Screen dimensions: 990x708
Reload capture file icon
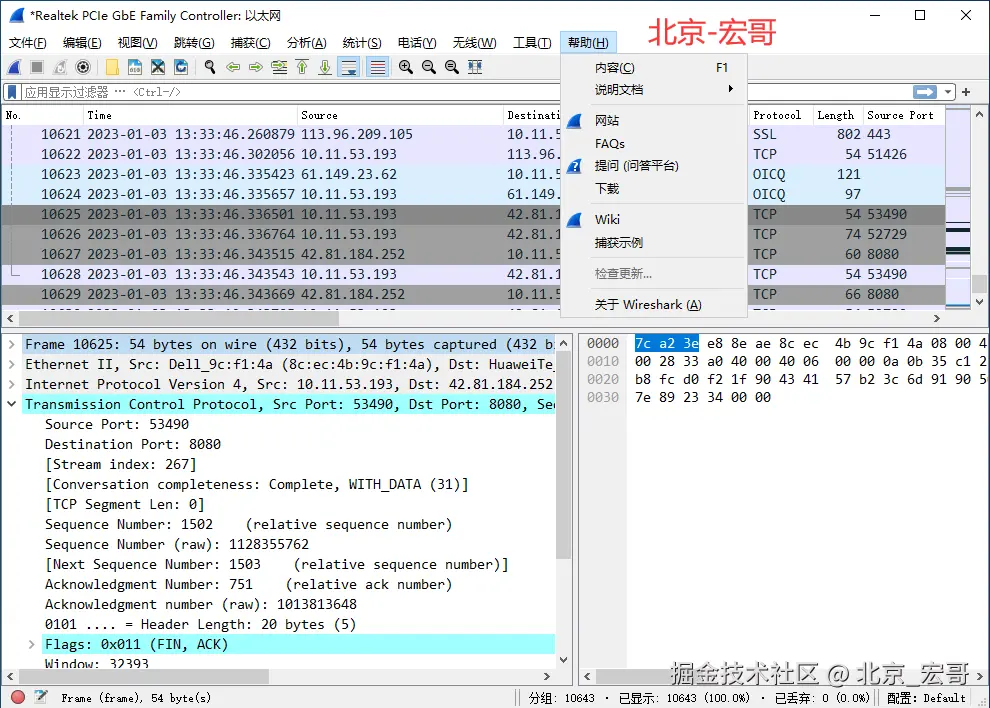click(181, 67)
